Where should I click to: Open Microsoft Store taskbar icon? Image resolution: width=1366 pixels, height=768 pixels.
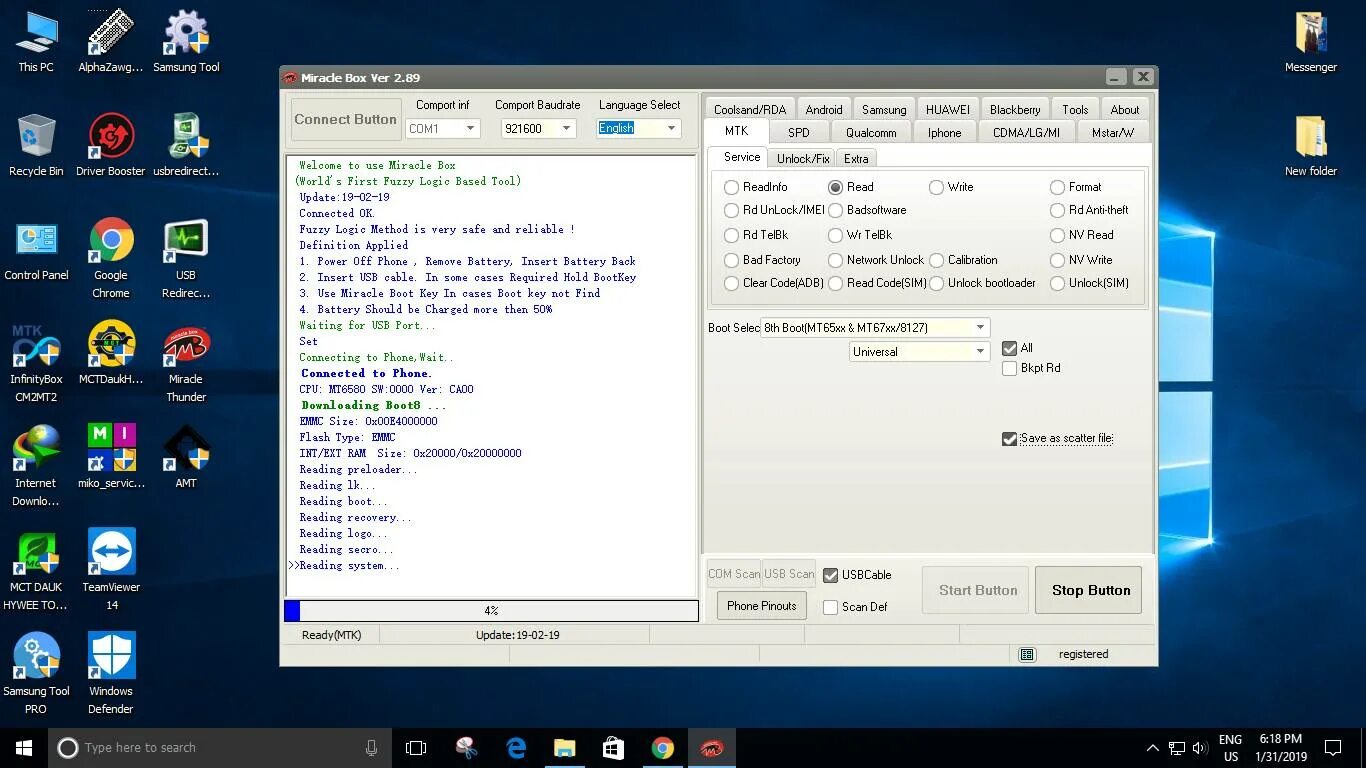click(x=613, y=747)
